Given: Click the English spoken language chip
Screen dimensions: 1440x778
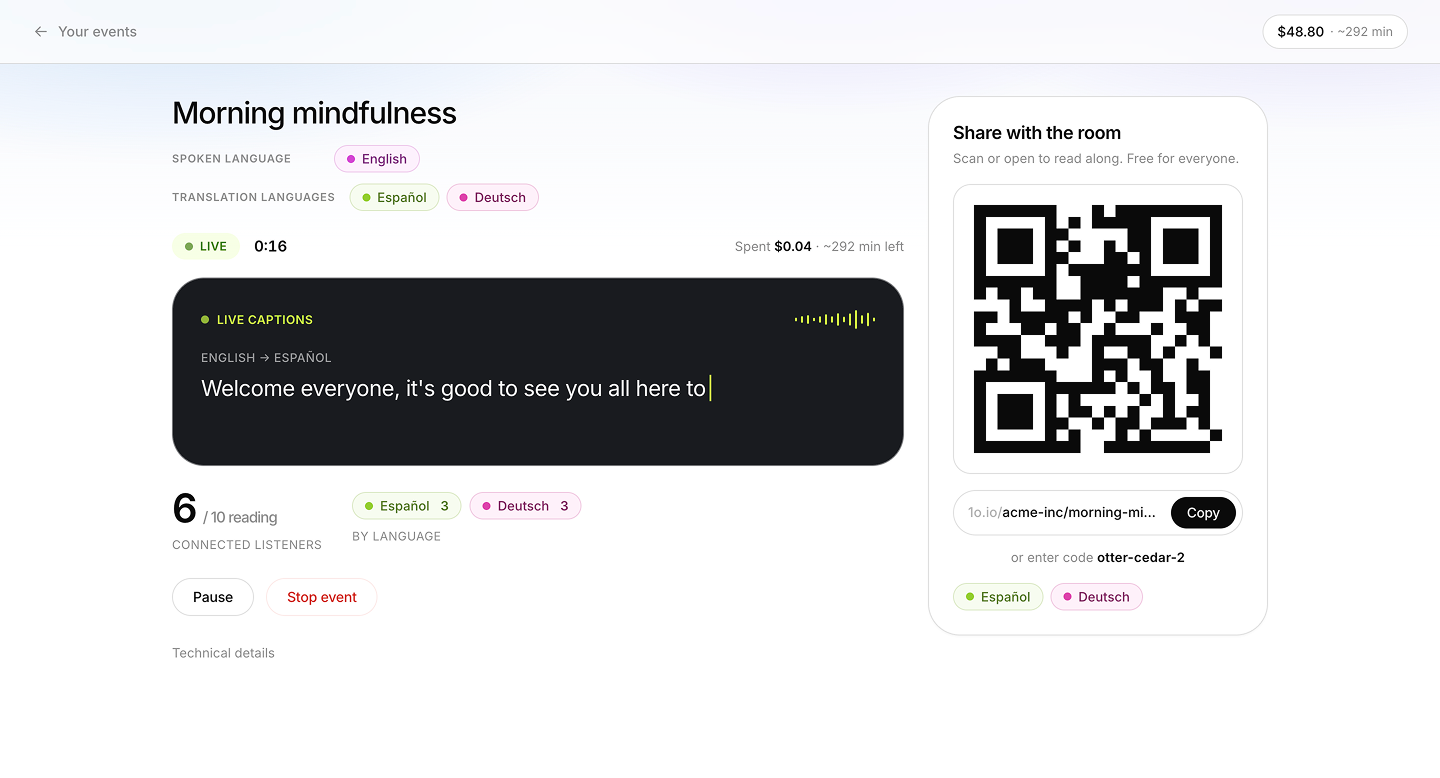Looking at the screenshot, I should (x=377, y=159).
